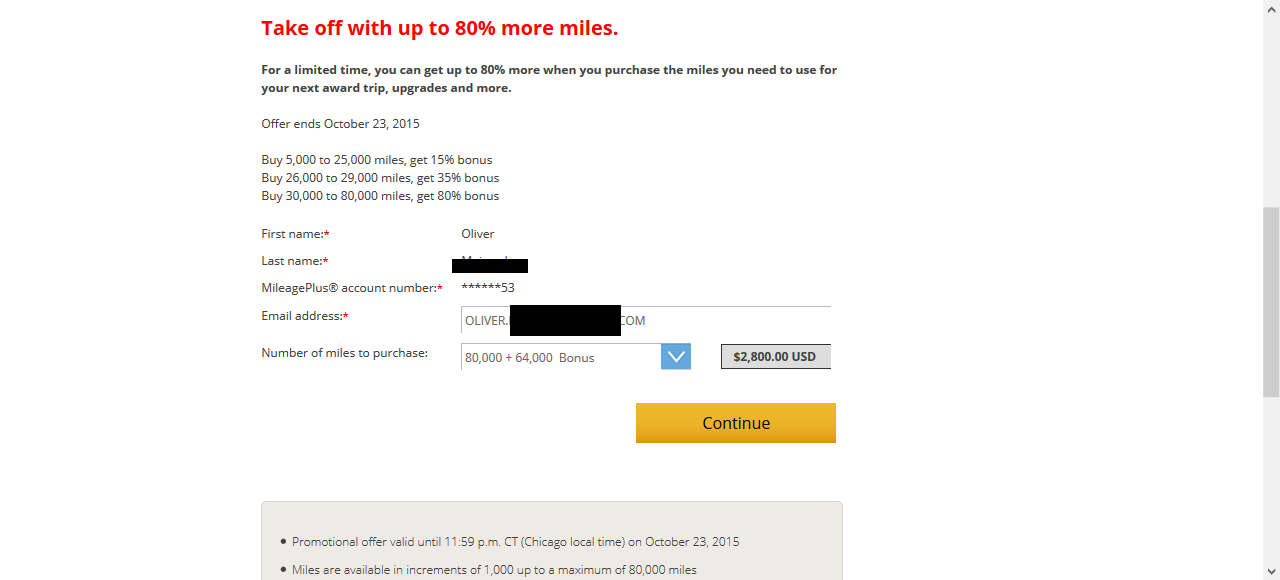Click the "get 80% bonus" offer line
The image size is (1280, 580).
(x=380, y=196)
